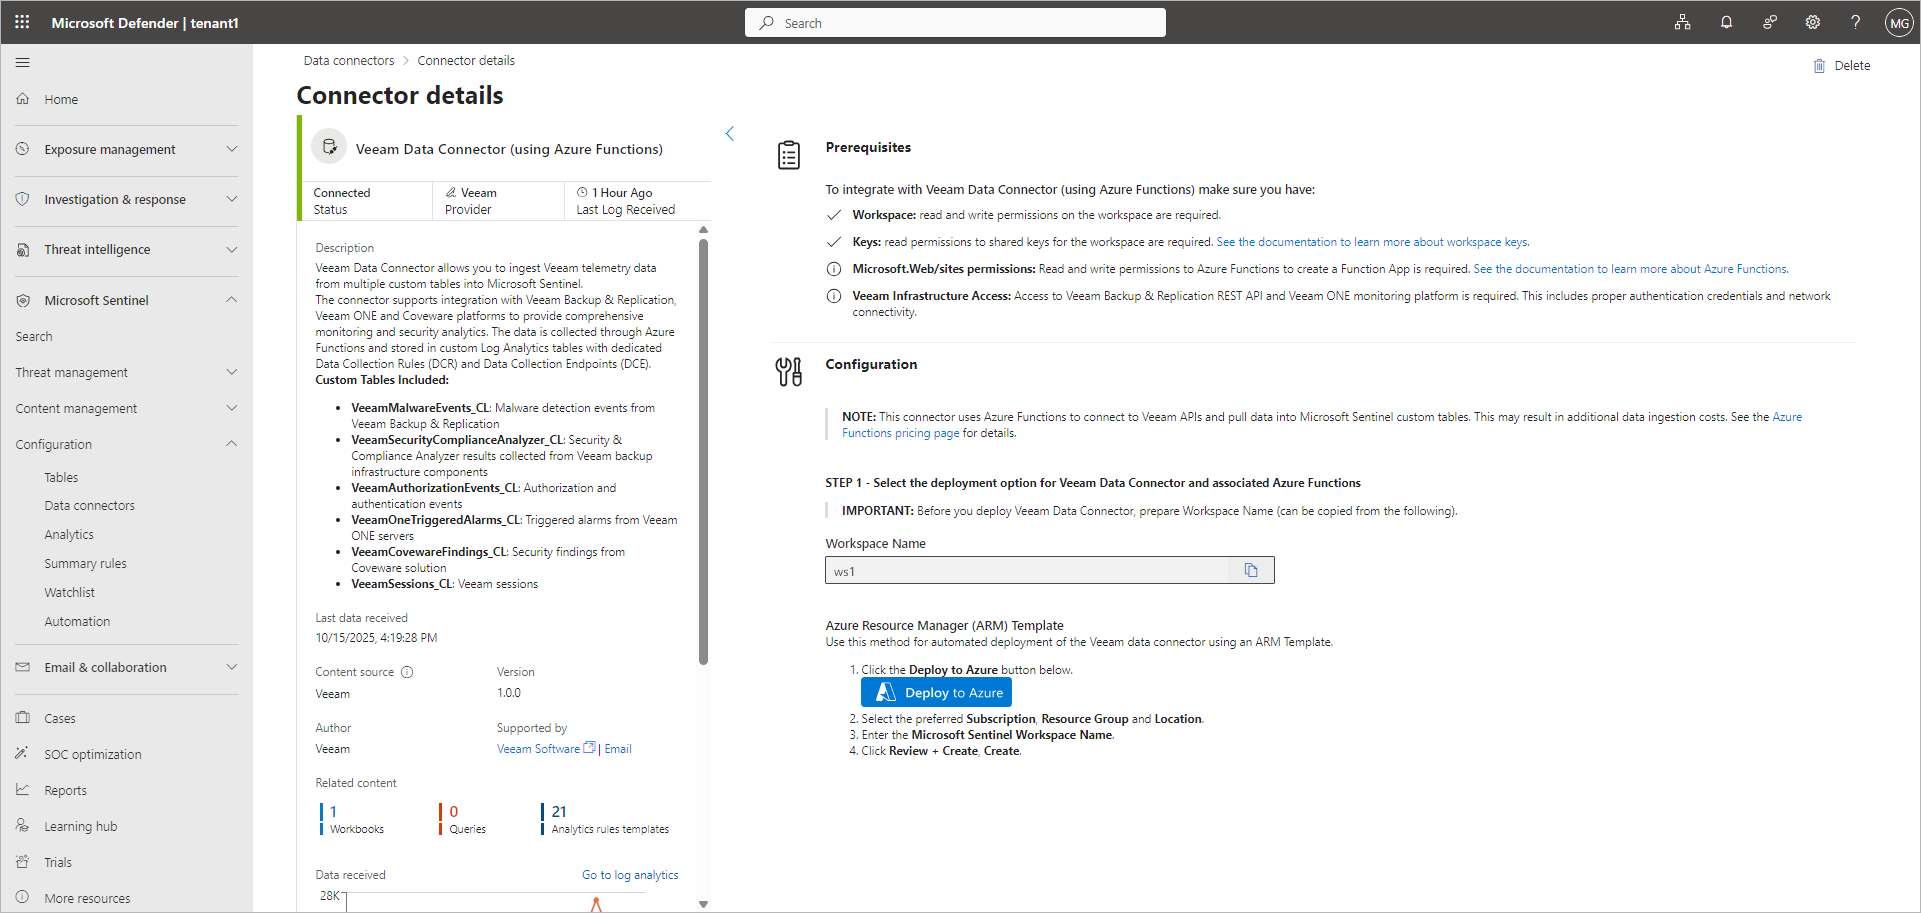
Task: Open the tenant organization tree icon
Action: pos(1683,22)
